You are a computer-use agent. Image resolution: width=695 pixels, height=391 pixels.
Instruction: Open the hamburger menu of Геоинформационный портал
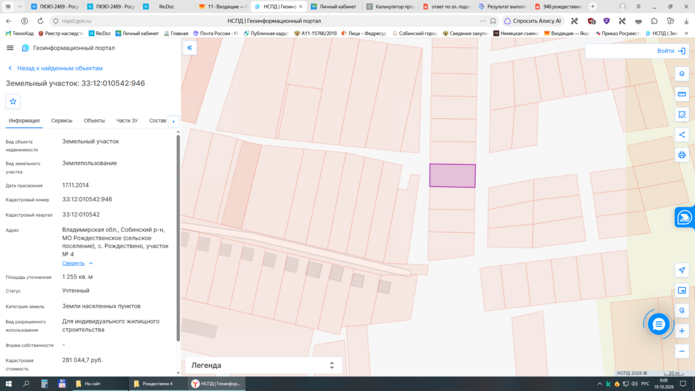10,48
